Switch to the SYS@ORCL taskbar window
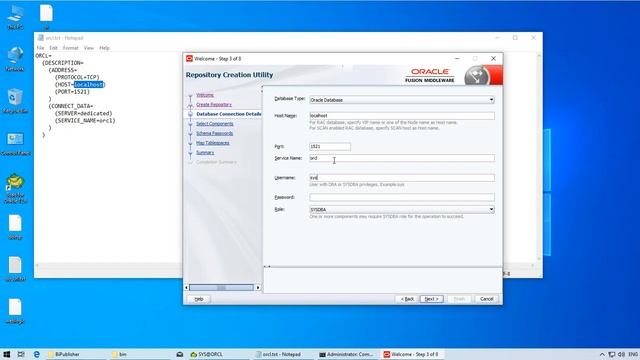 [x=220, y=354]
